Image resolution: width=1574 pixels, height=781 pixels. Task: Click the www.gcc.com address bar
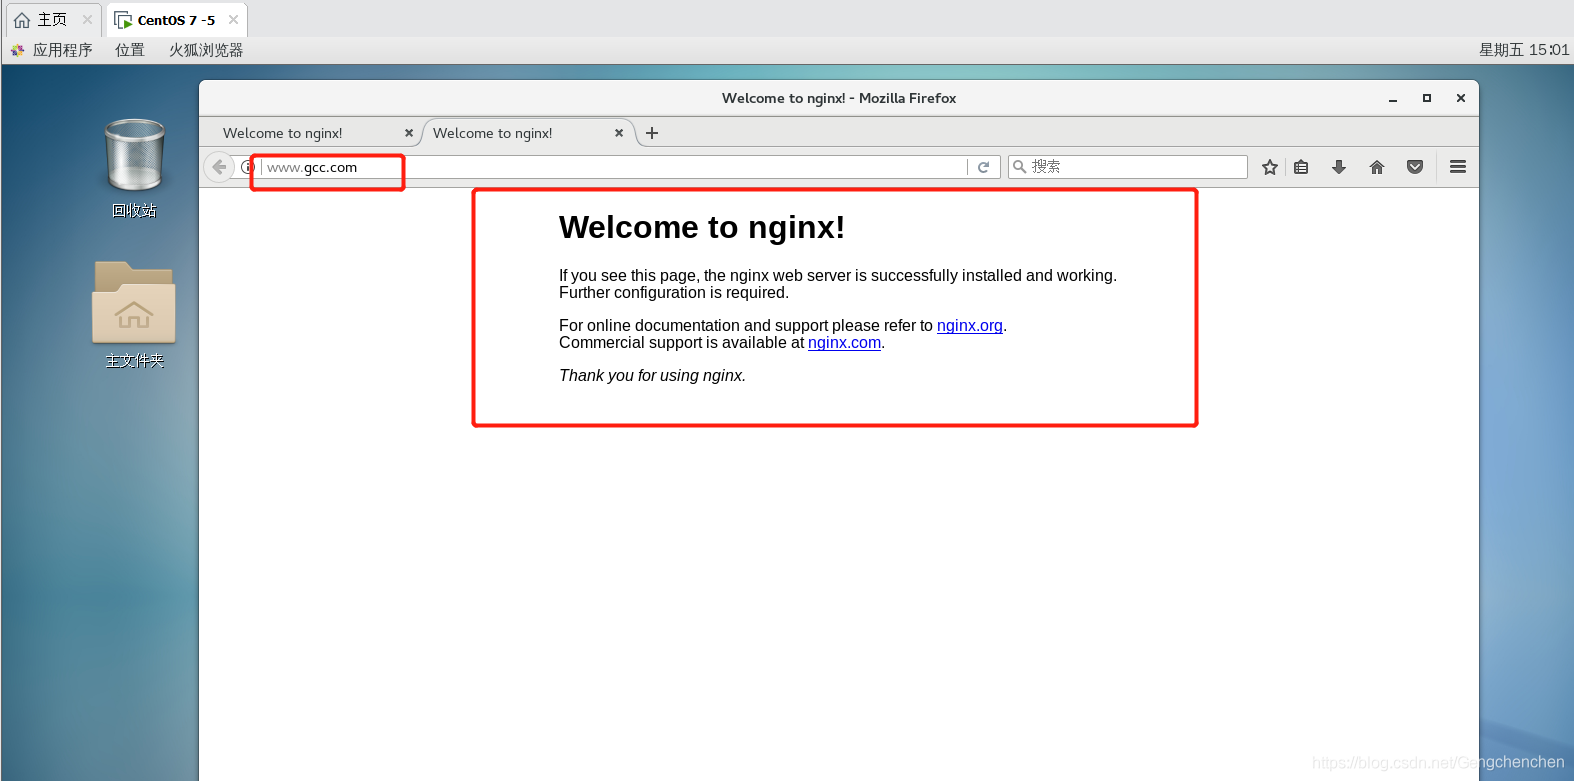[615, 167]
